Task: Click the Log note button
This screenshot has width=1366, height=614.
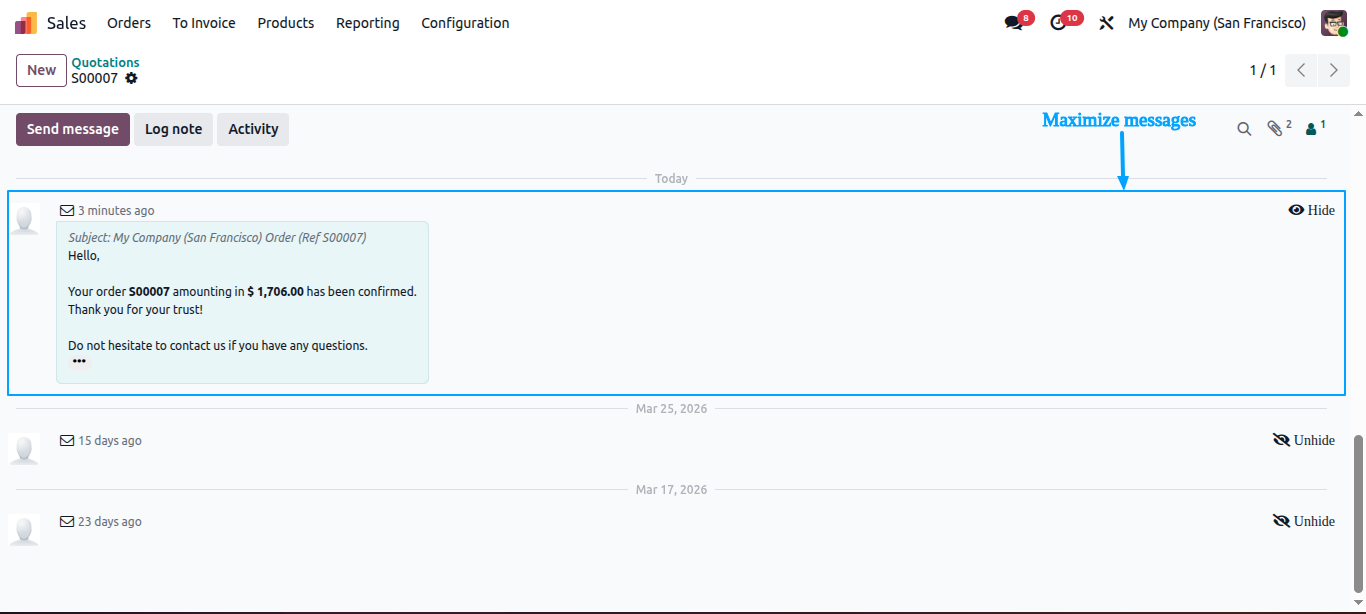Action: click(173, 129)
